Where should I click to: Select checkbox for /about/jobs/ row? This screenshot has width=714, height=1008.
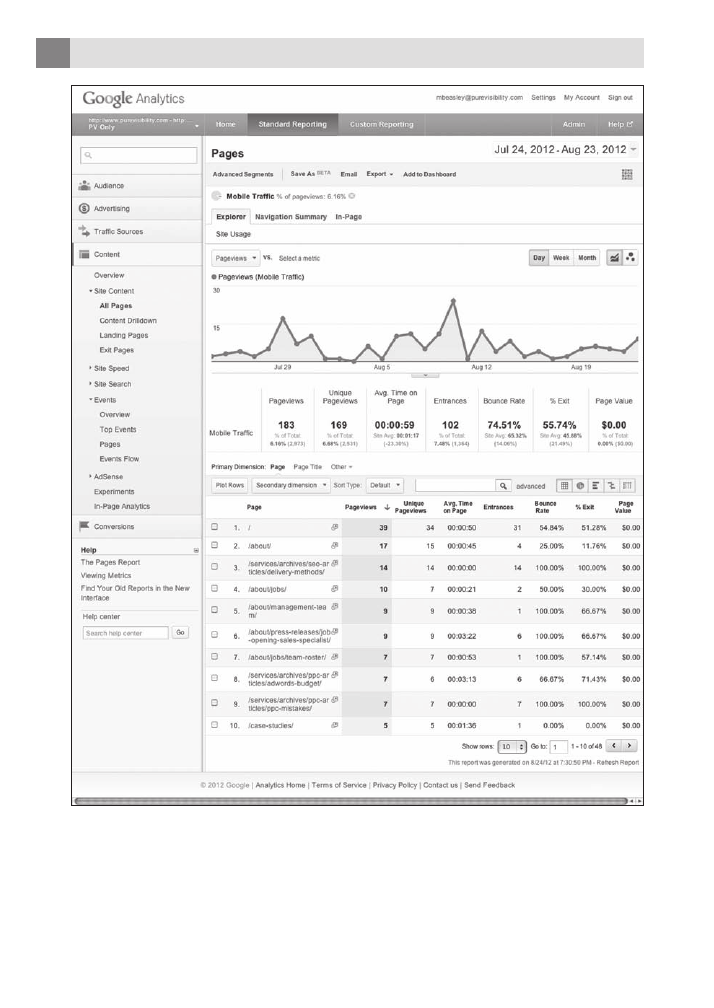[x=214, y=591]
